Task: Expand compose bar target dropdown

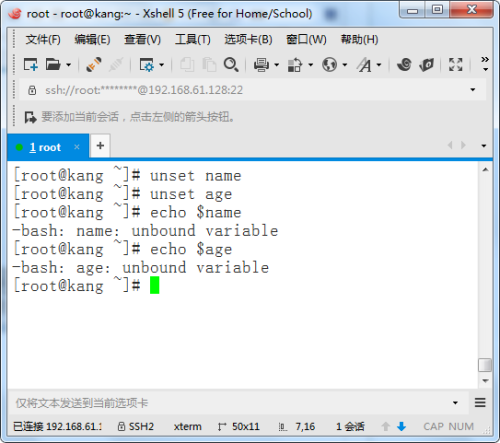Action: coord(455,403)
